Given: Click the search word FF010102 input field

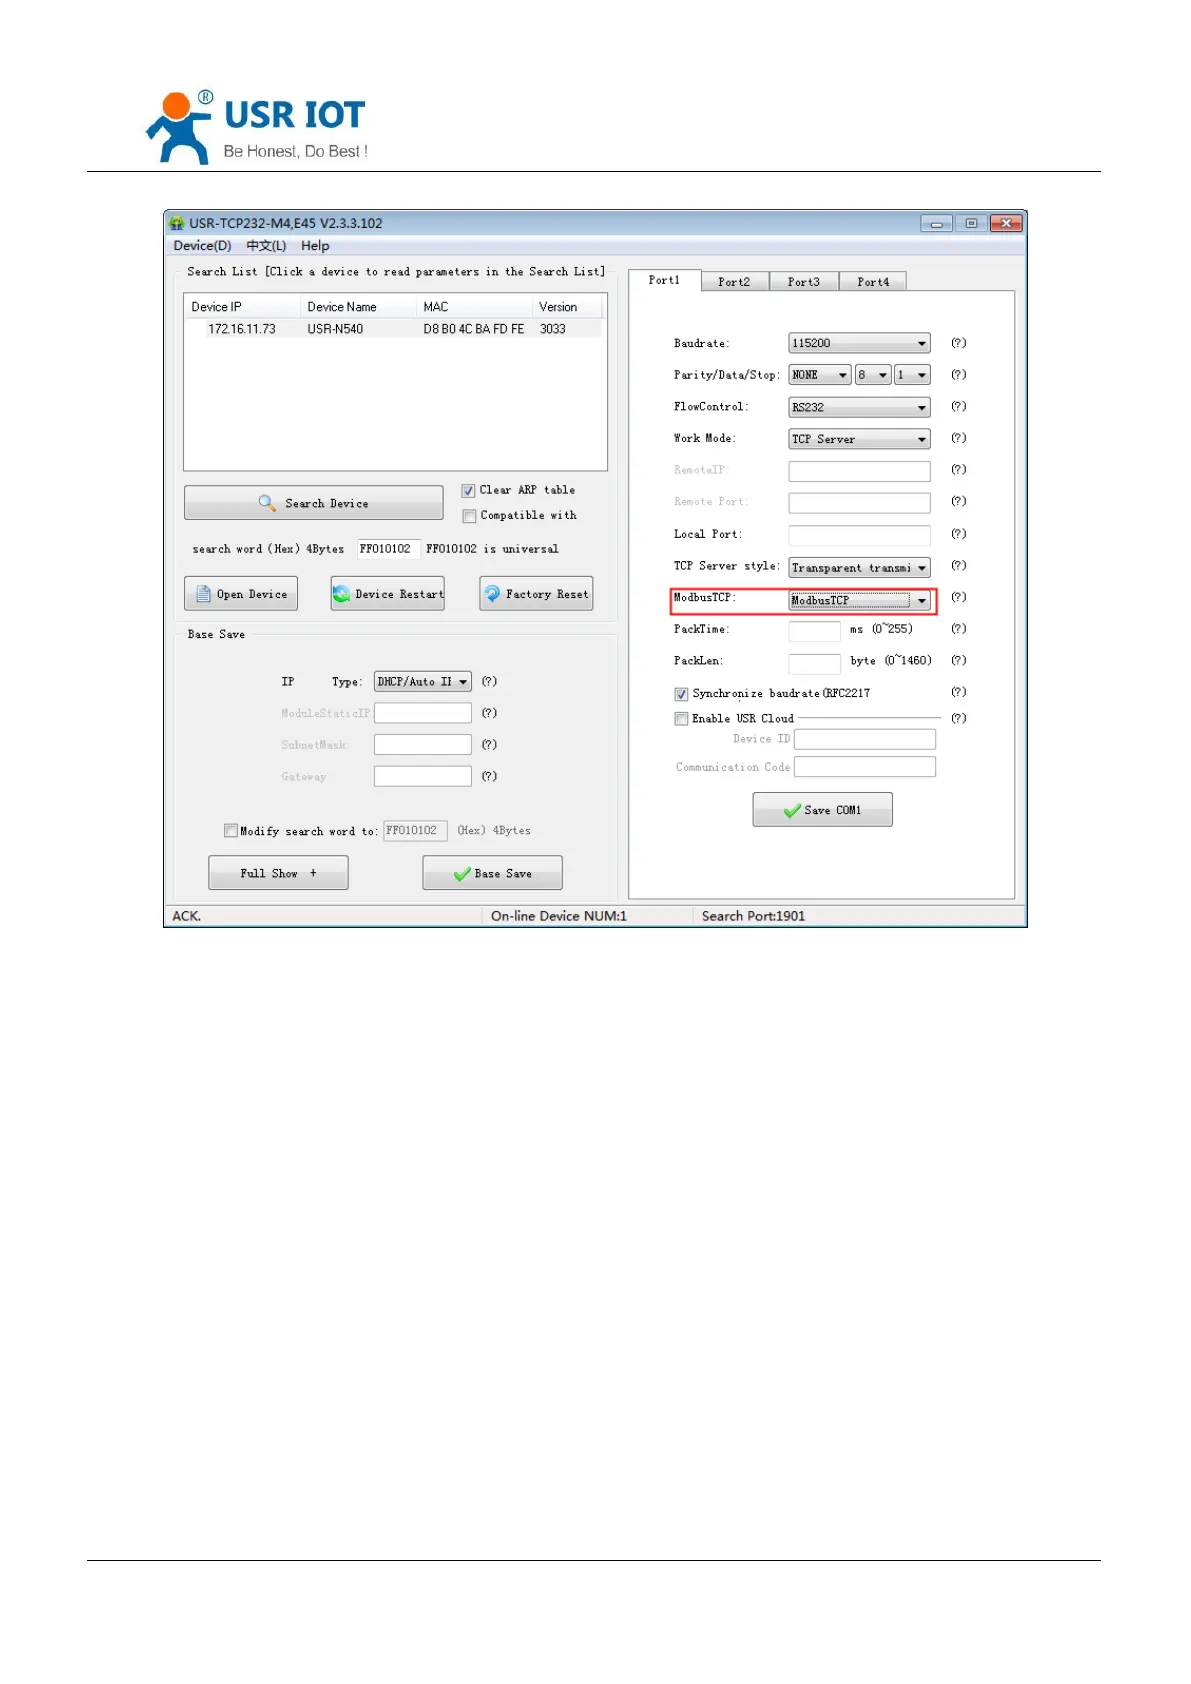Looking at the screenshot, I should pyautogui.click(x=389, y=549).
